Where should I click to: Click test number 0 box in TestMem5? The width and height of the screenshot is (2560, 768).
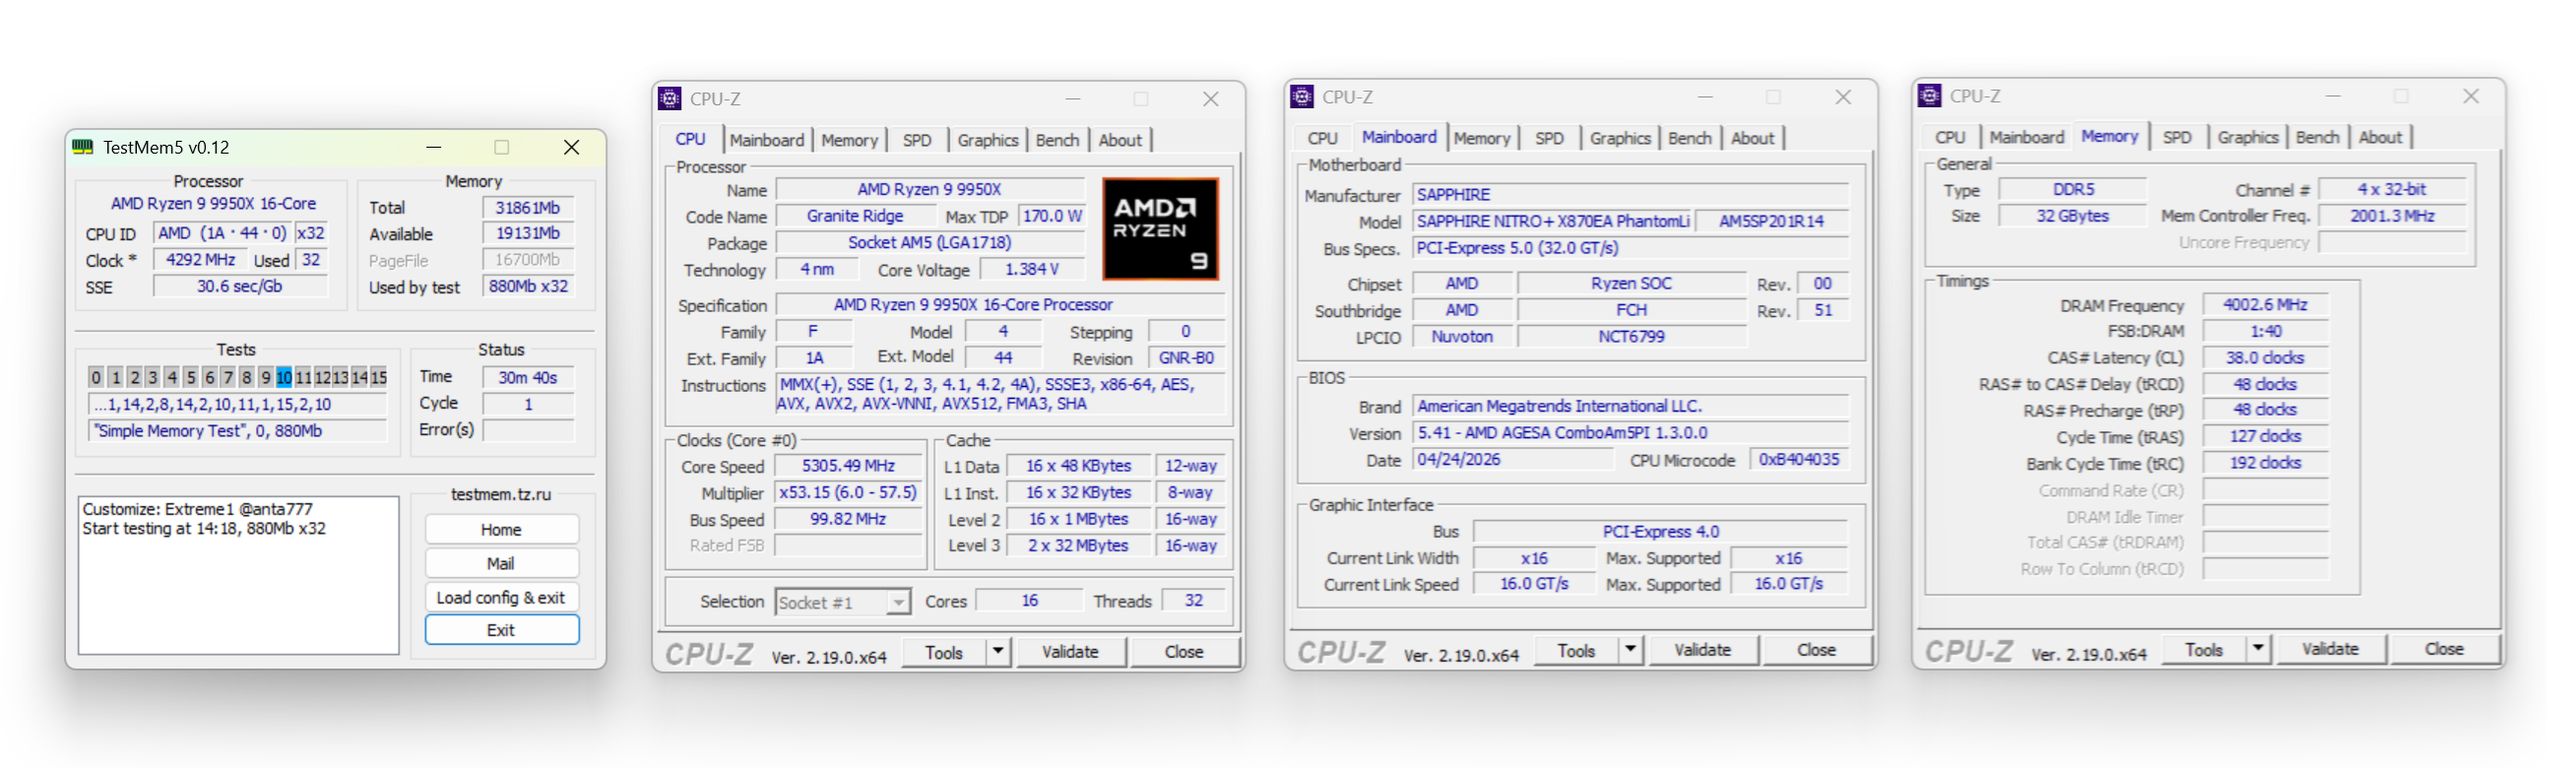(x=96, y=377)
